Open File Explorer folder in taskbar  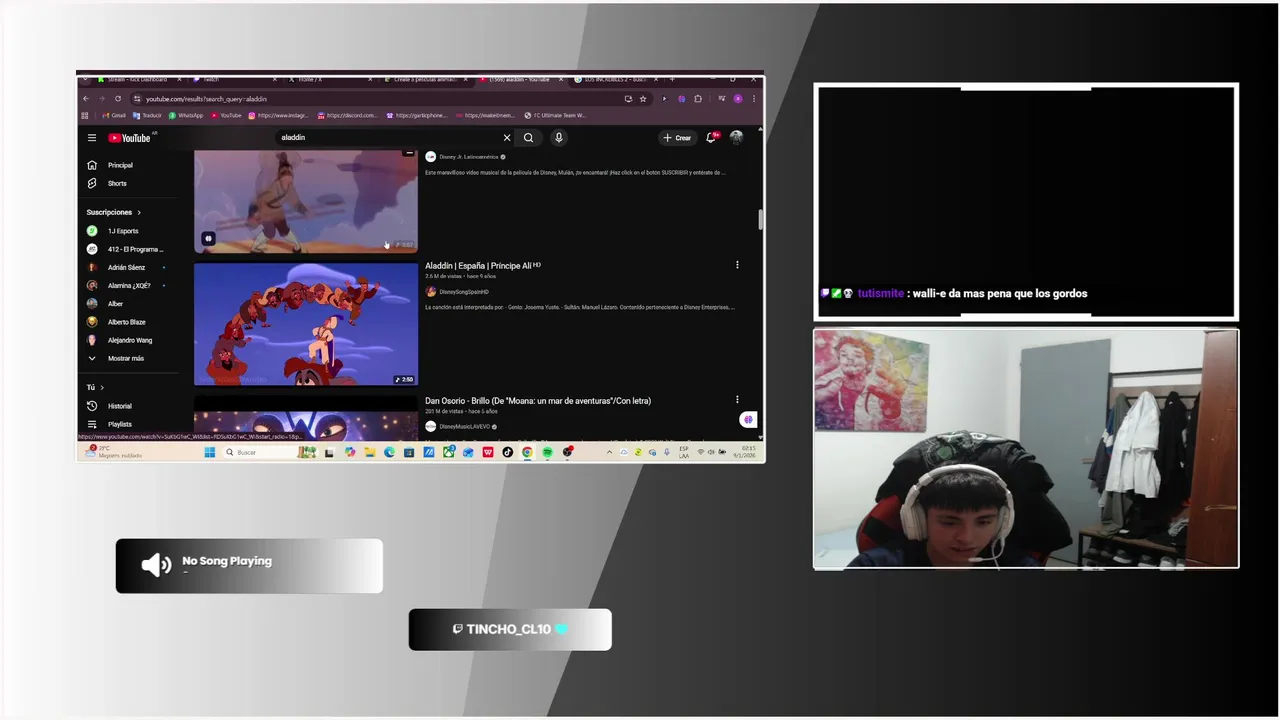(369, 452)
